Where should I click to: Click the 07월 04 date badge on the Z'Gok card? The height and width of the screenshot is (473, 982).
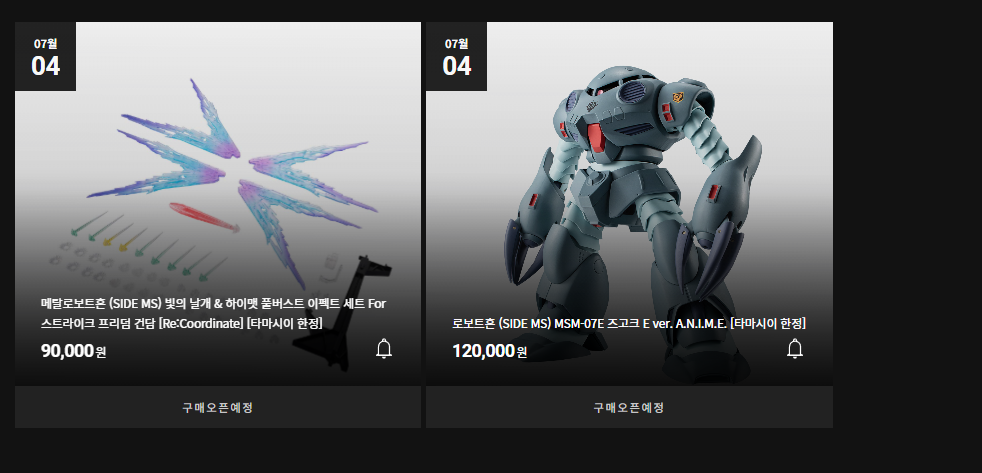pos(457,56)
